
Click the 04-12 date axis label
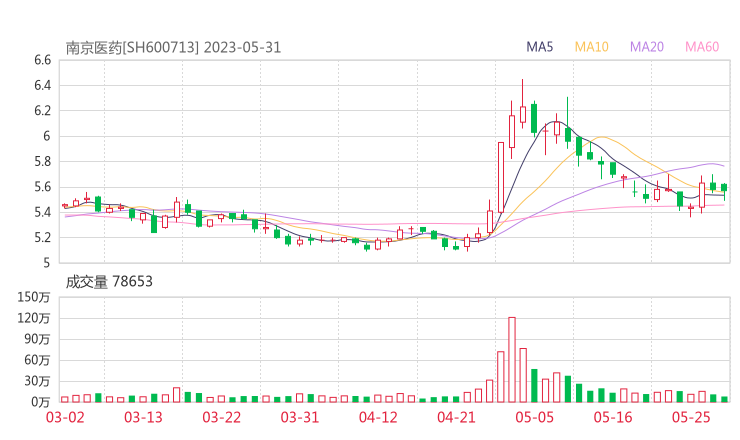click(378, 417)
